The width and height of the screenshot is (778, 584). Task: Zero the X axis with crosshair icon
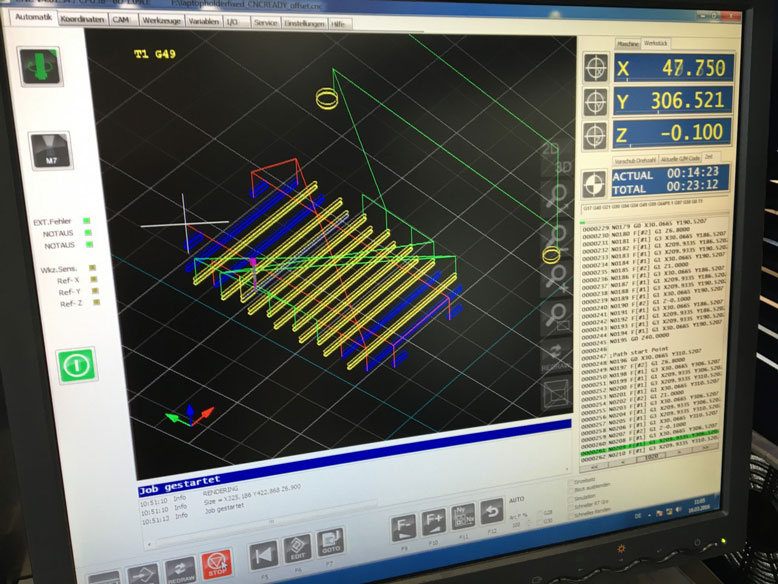595,67
